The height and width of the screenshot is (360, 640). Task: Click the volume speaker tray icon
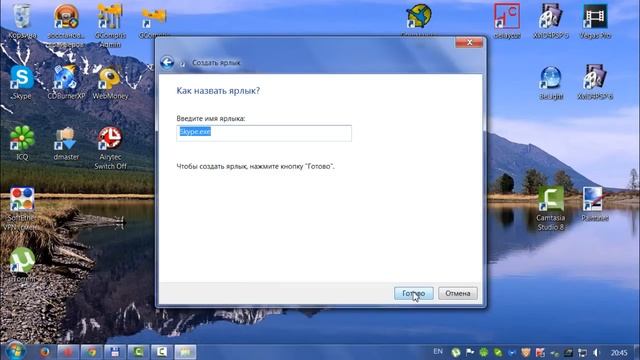click(597, 352)
